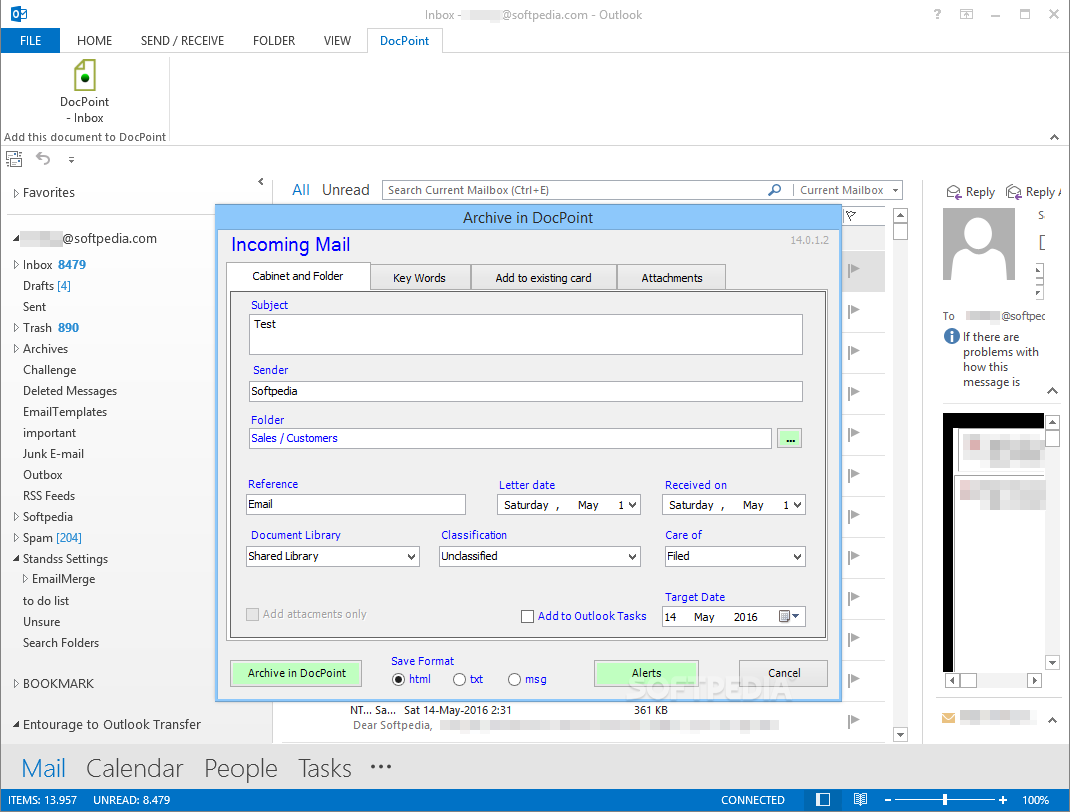Click Archive in DocPoint button
The width and height of the screenshot is (1070, 812).
pyautogui.click(x=296, y=673)
